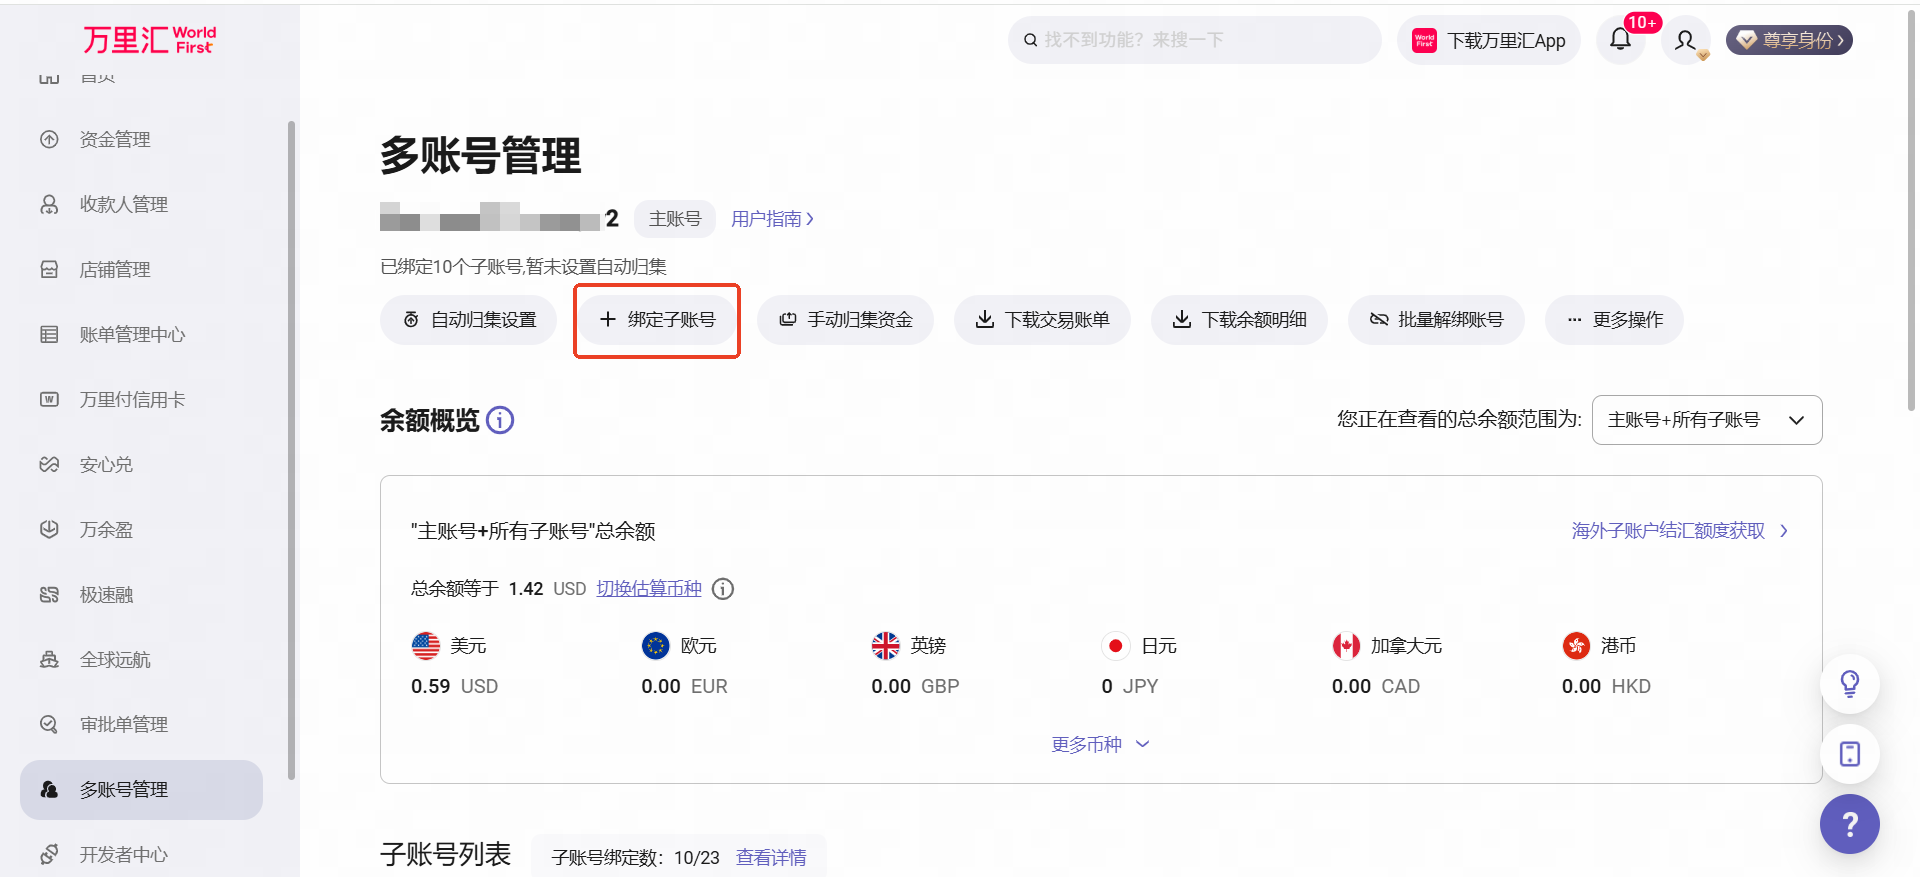
Task: Open 万里付信用卡 in the sidebar
Action: pyautogui.click(x=132, y=400)
